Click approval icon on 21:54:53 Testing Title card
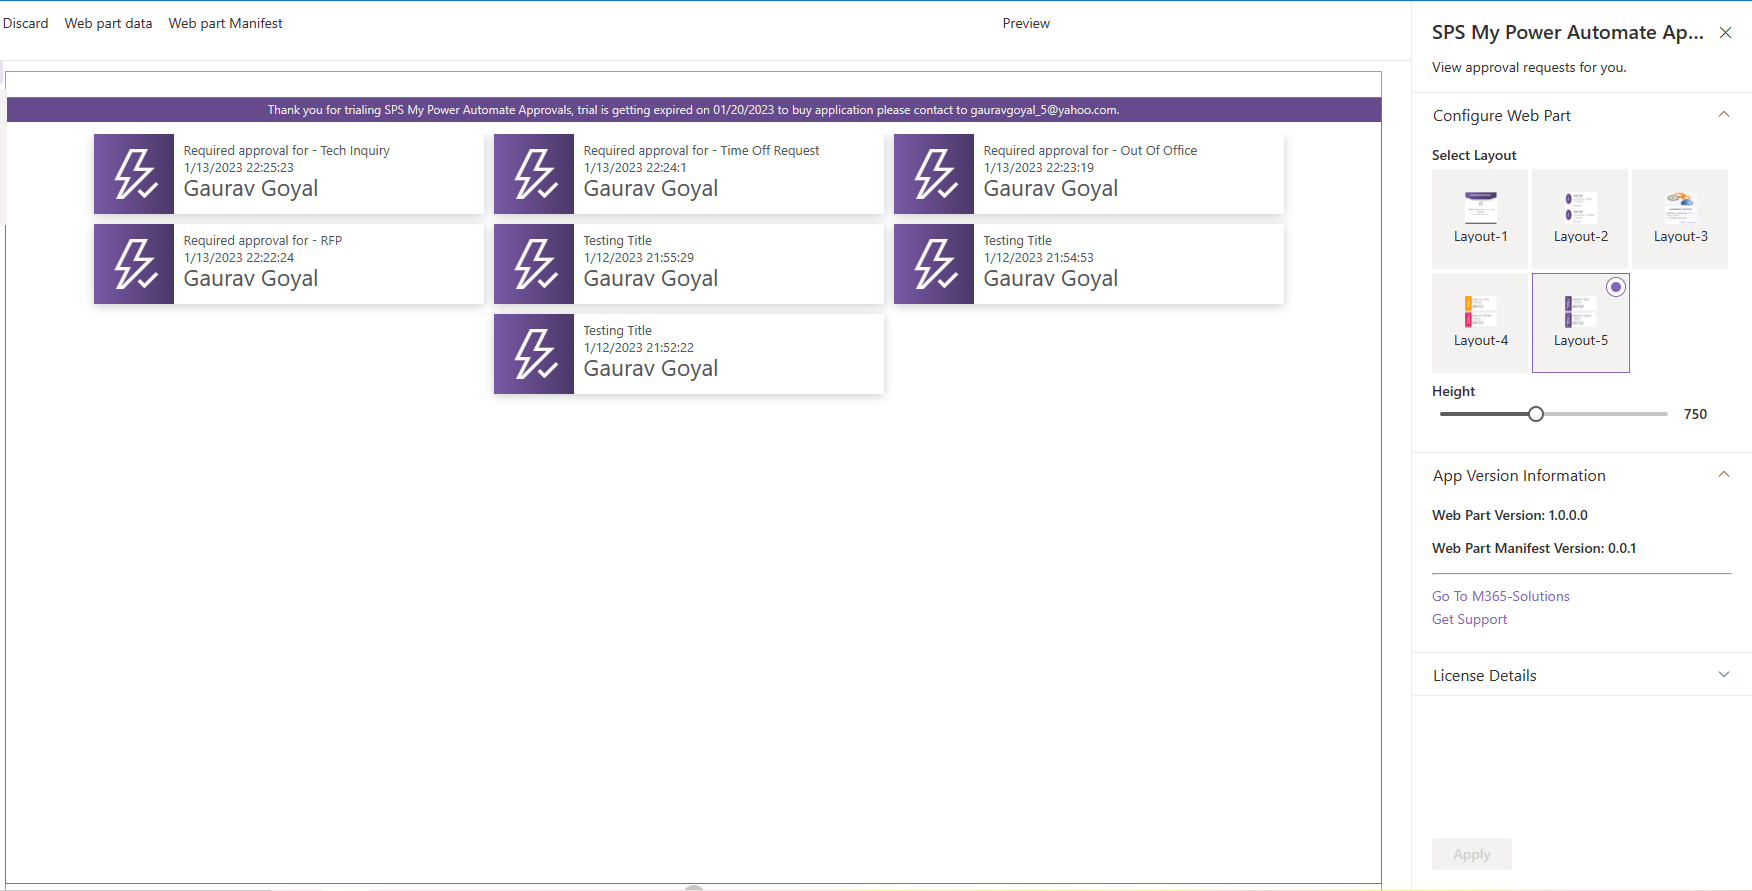The image size is (1752, 891). point(934,264)
